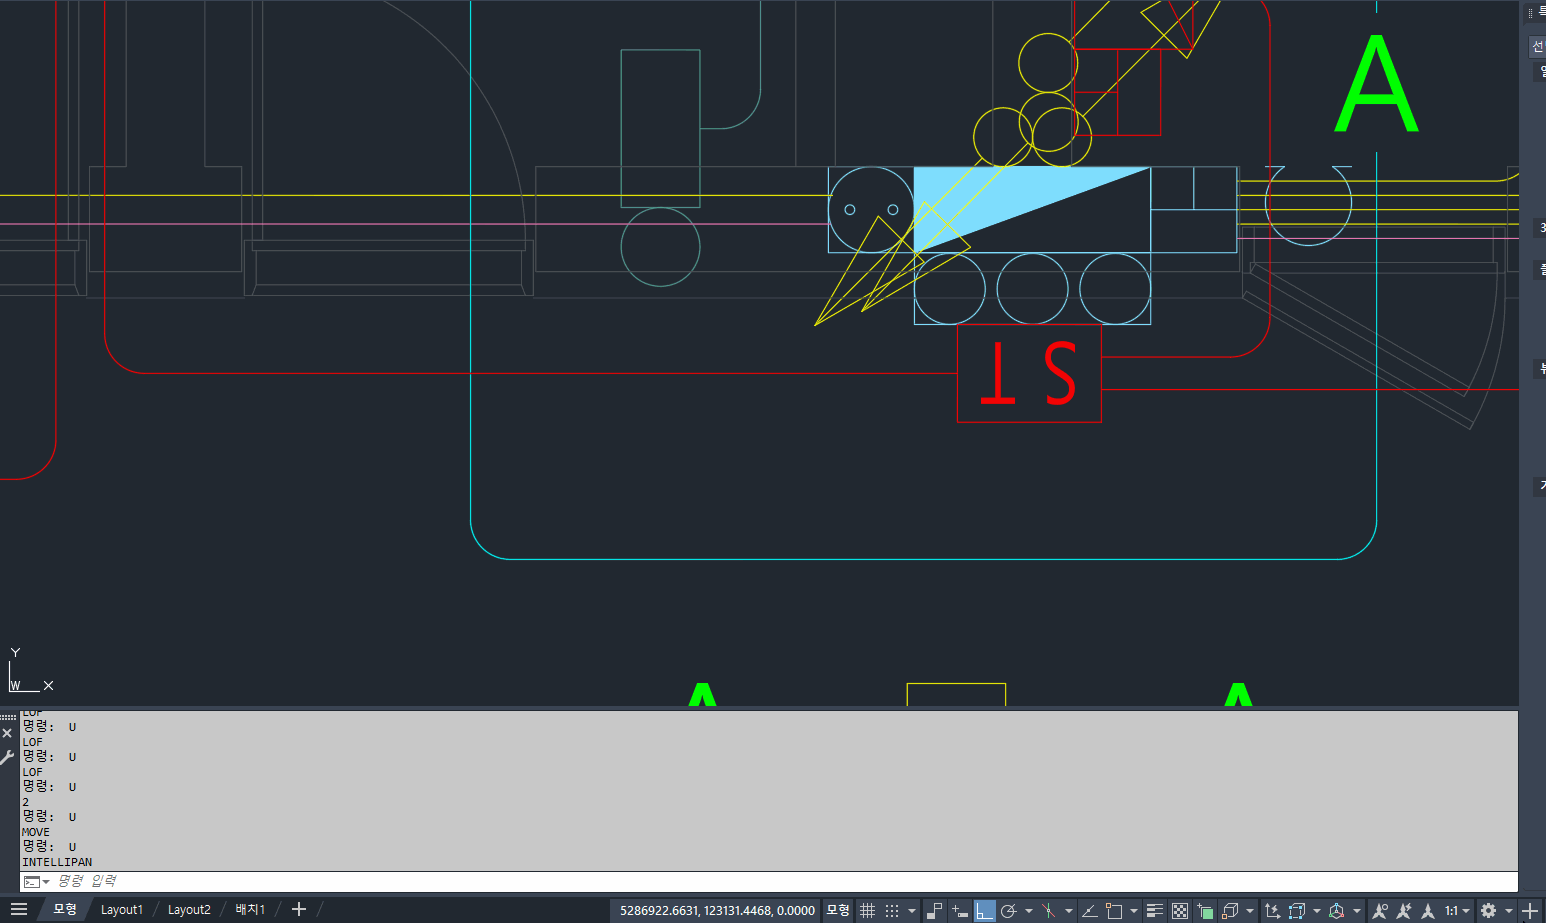Click the dynamic UCS icon
1546x923 pixels.
click(1272, 910)
